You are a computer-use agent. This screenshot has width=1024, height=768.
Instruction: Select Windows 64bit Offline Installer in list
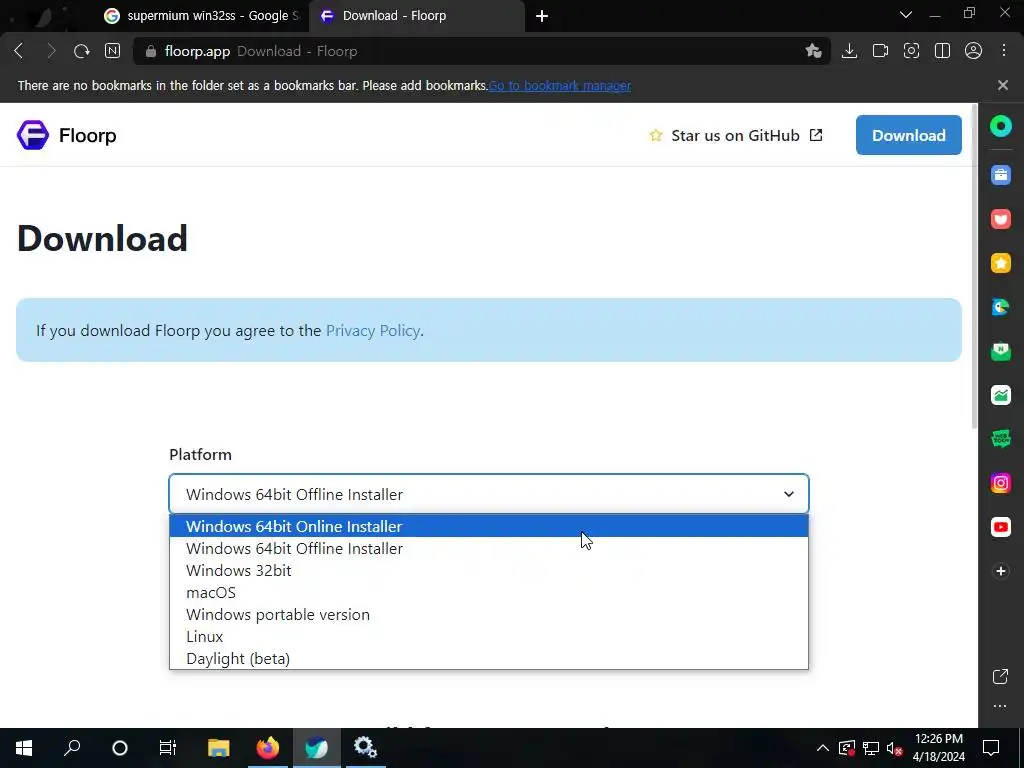488,549
